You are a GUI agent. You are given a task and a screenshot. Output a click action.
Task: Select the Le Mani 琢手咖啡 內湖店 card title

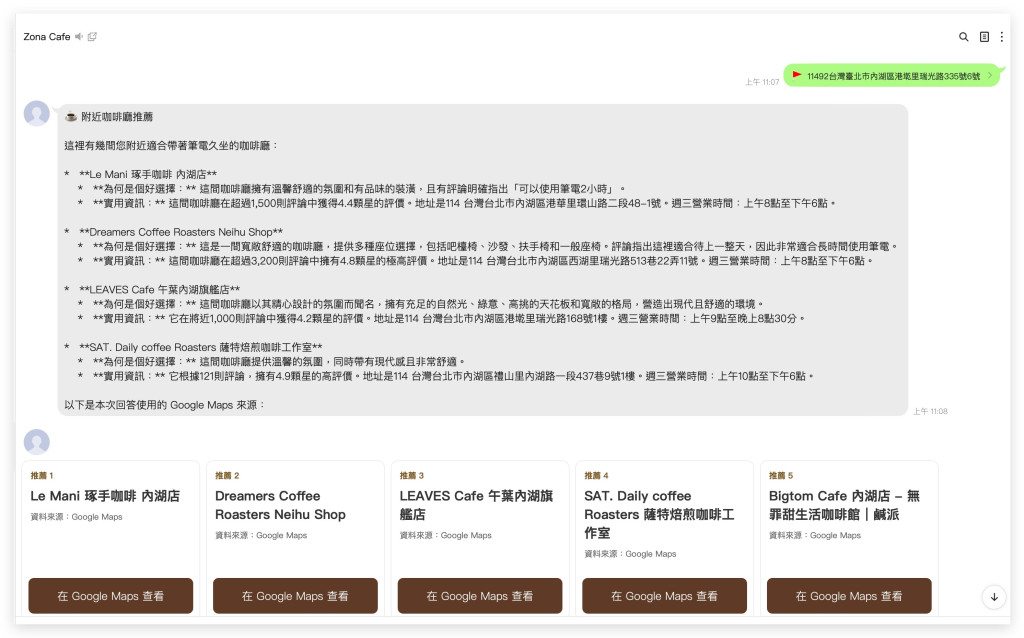click(x=105, y=496)
